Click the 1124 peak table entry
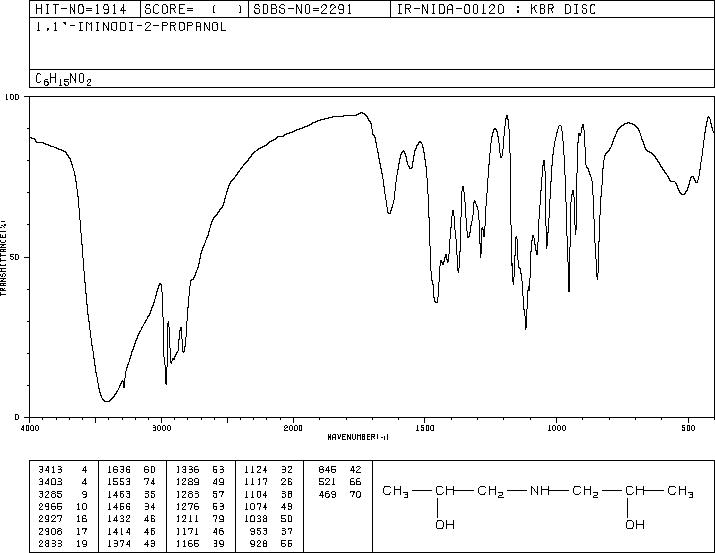This screenshot has width=715, height=553. click(269, 470)
